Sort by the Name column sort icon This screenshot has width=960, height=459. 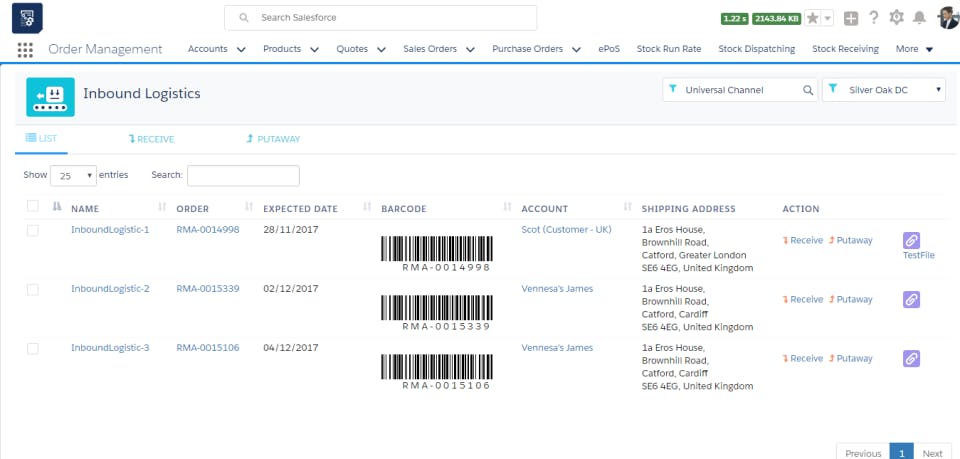[x=162, y=207]
